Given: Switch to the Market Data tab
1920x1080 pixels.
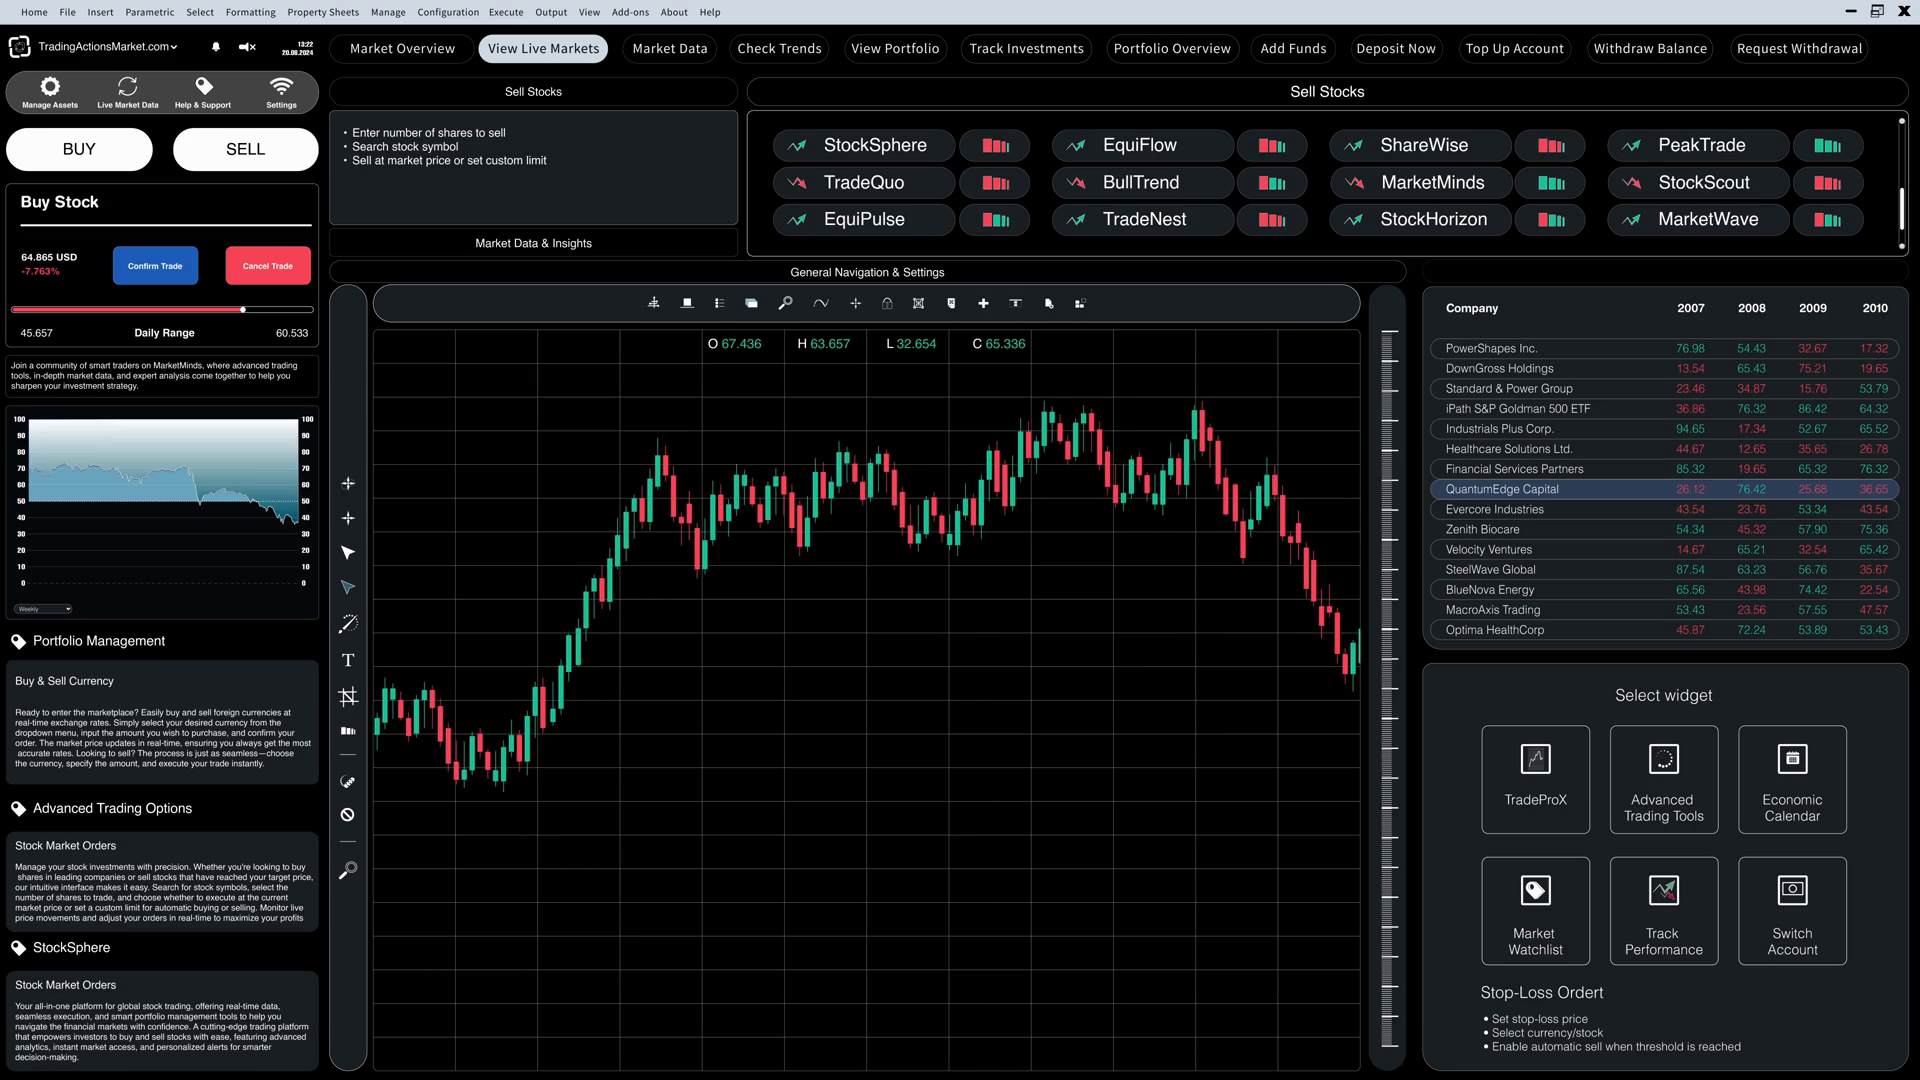Looking at the screenshot, I should point(669,49).
